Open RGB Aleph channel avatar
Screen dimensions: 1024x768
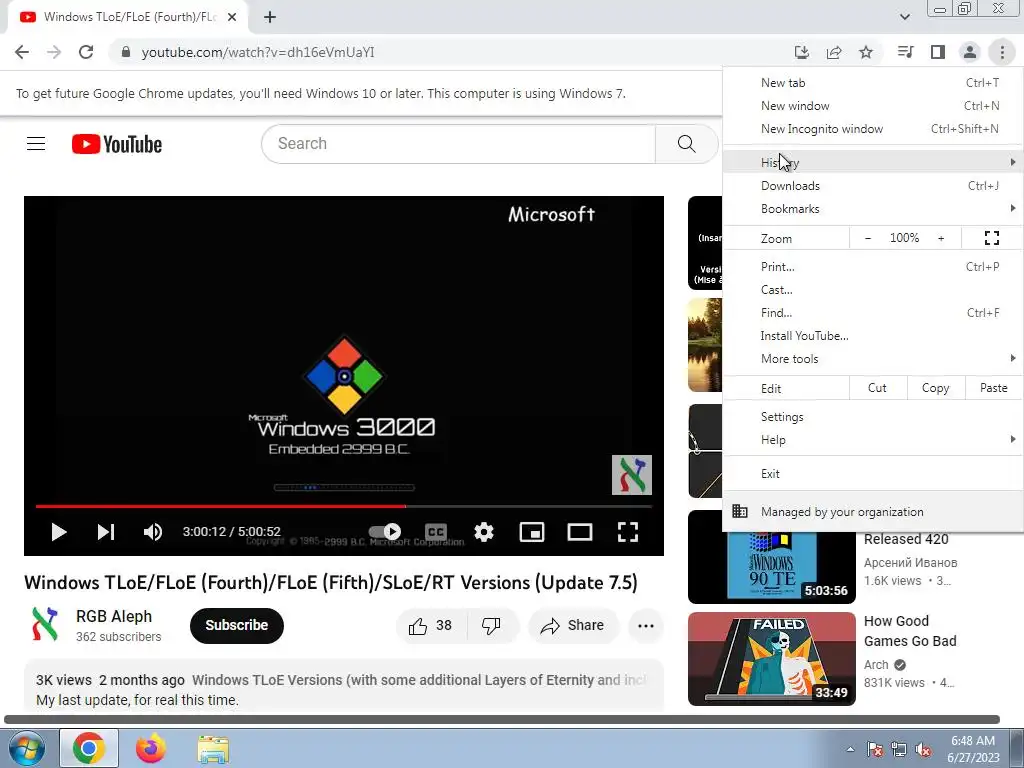(45, 624)
